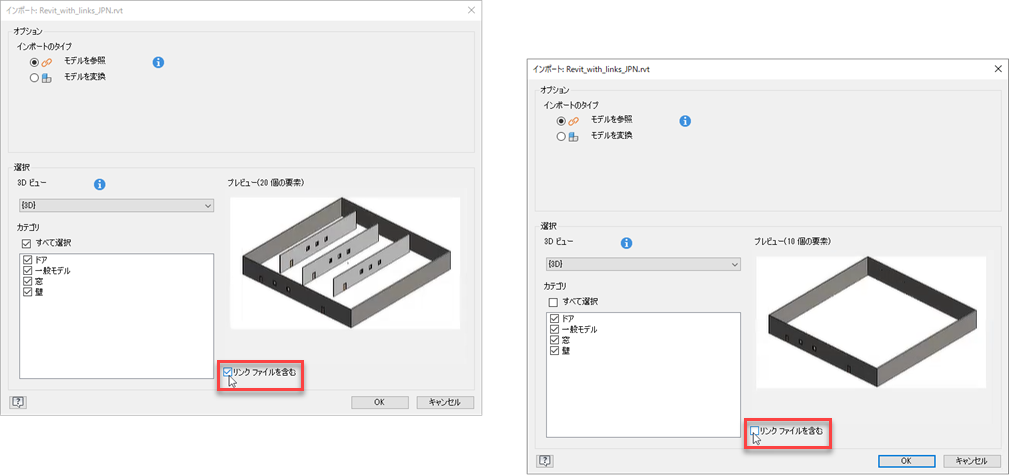This screenshot has width=1010, height=475.
Task: Uncheck 壁 category in right dialog
Action: [554, 351]
